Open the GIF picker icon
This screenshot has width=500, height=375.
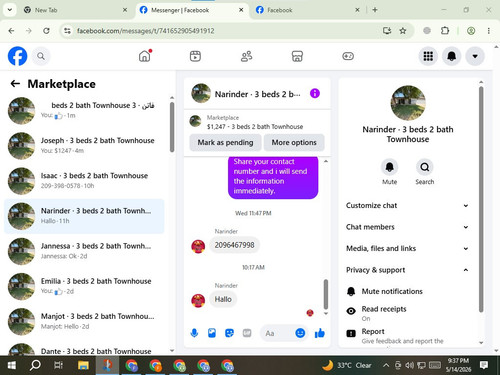click(247, 333)
